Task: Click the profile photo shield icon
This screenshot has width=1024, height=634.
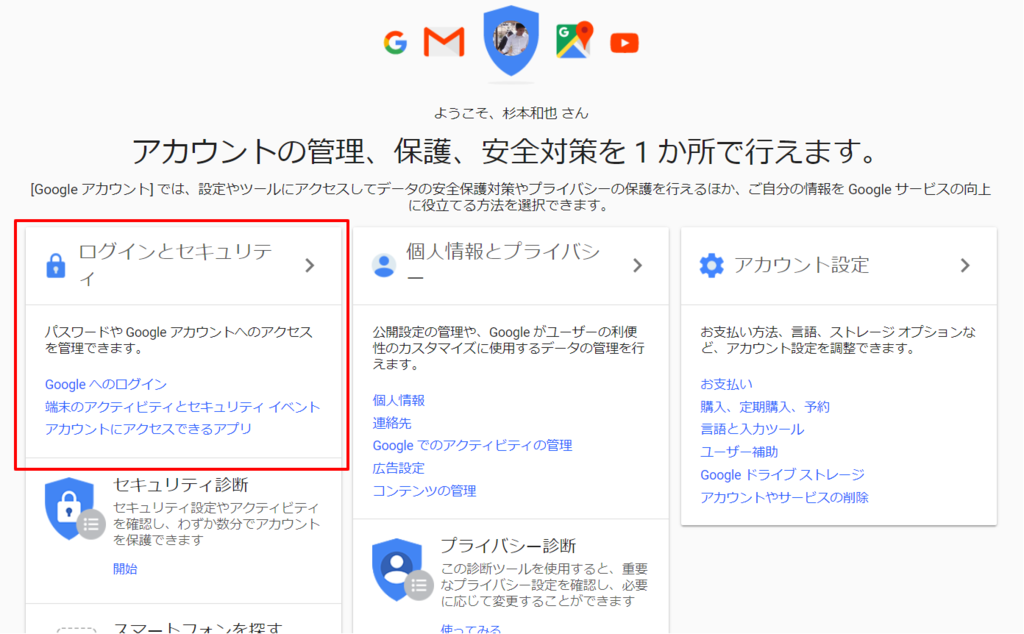Action: [x=511, y=40]
